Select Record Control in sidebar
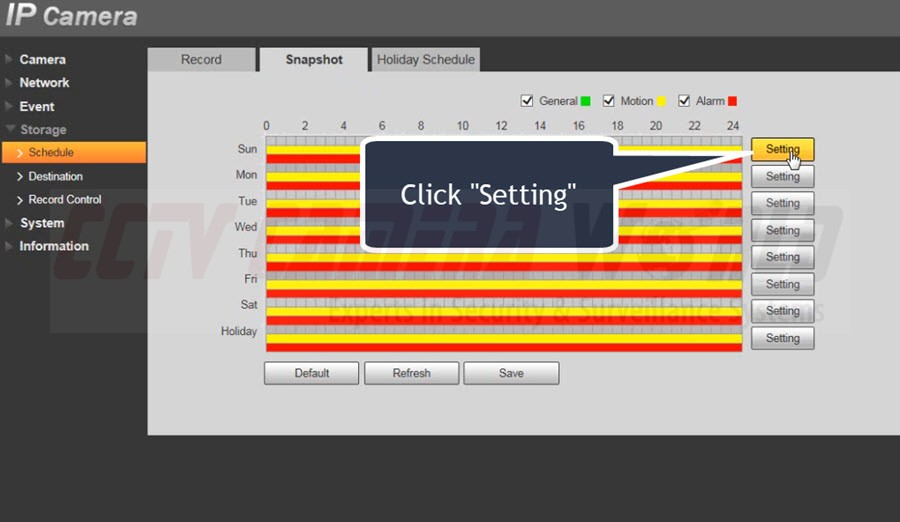This screenshot has height=522, width=900. pyautogui.click(x=65, y=199)
